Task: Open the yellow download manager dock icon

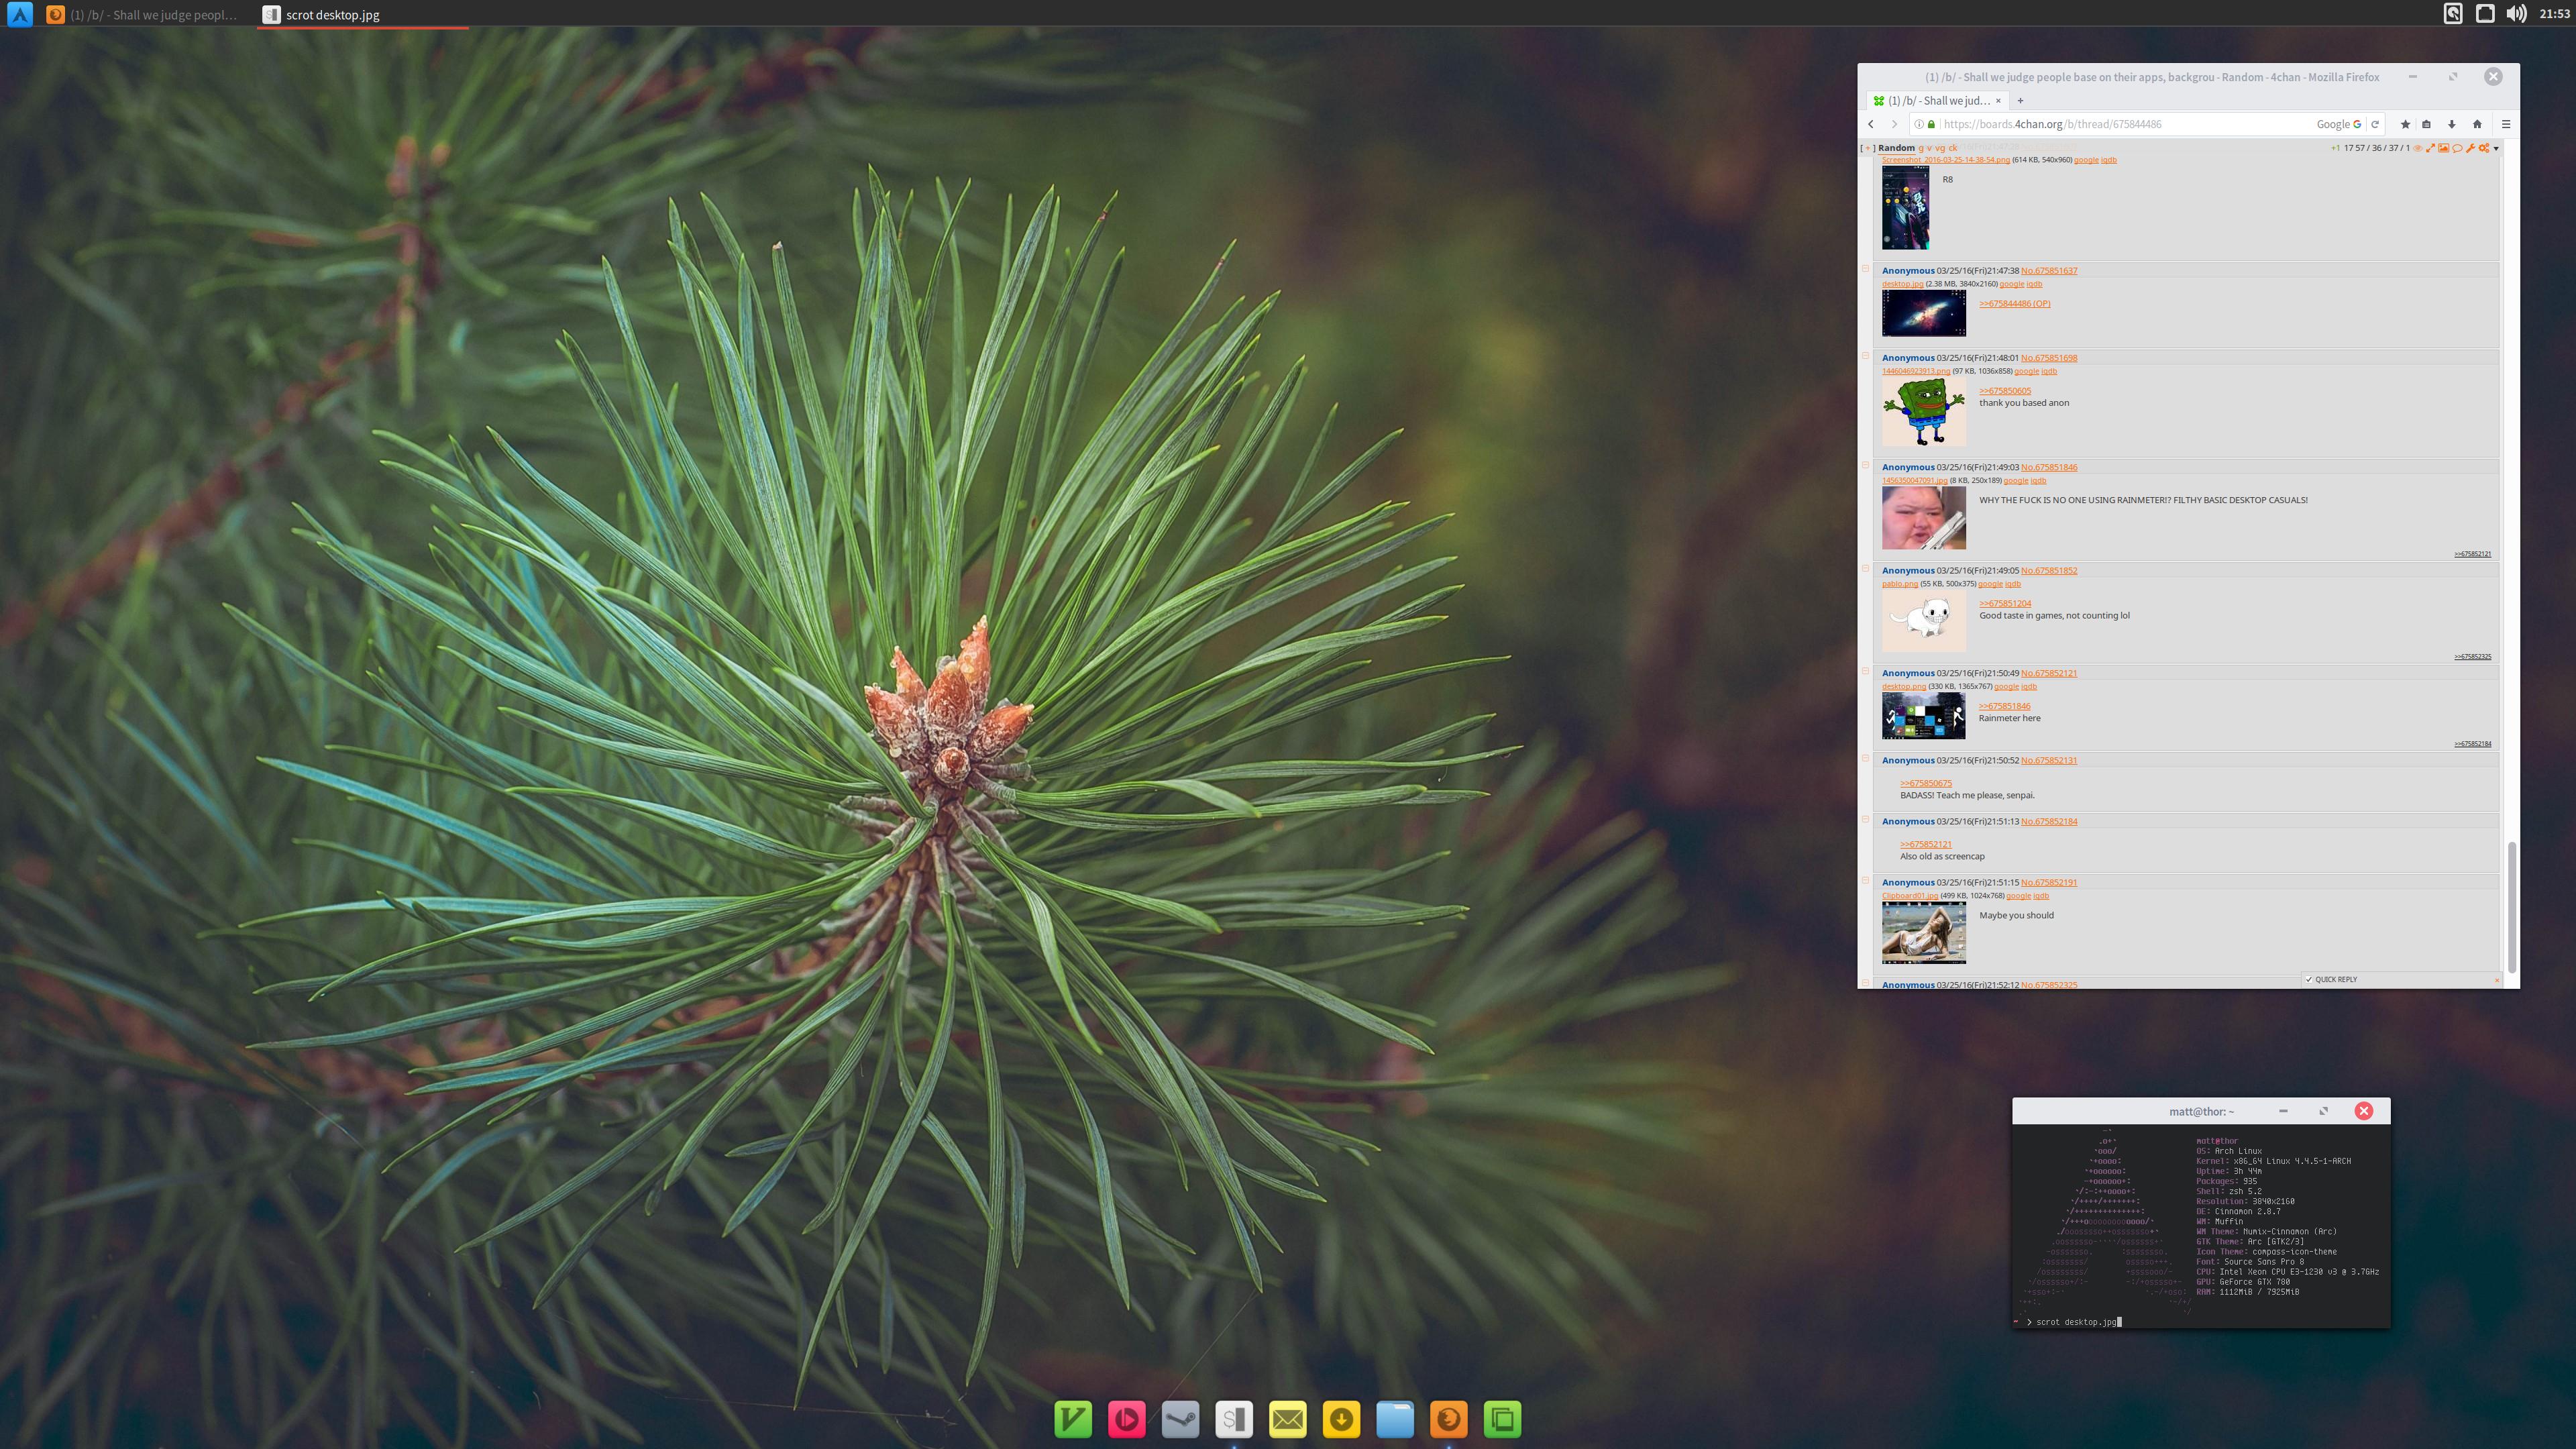Action: pos(1342,1419)
